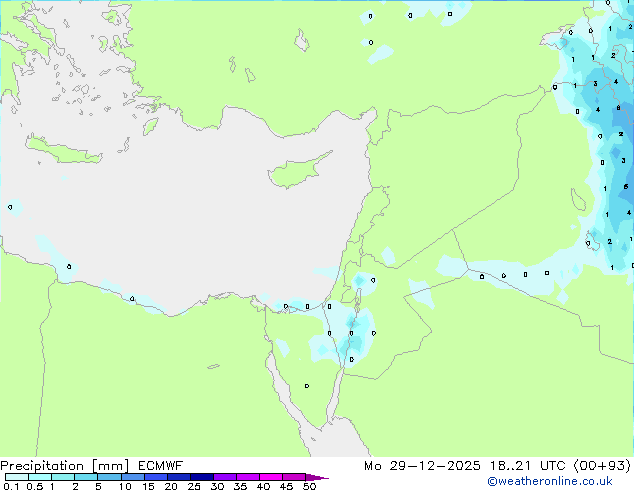Click the above-50 arrow tip of legend
Image resolution: width=634 pixels, height=490 pixels.
point(317,477)
